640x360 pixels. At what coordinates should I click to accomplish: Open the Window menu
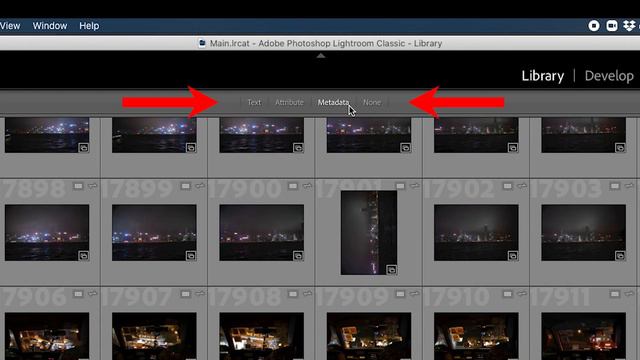(x=50, y=26)
